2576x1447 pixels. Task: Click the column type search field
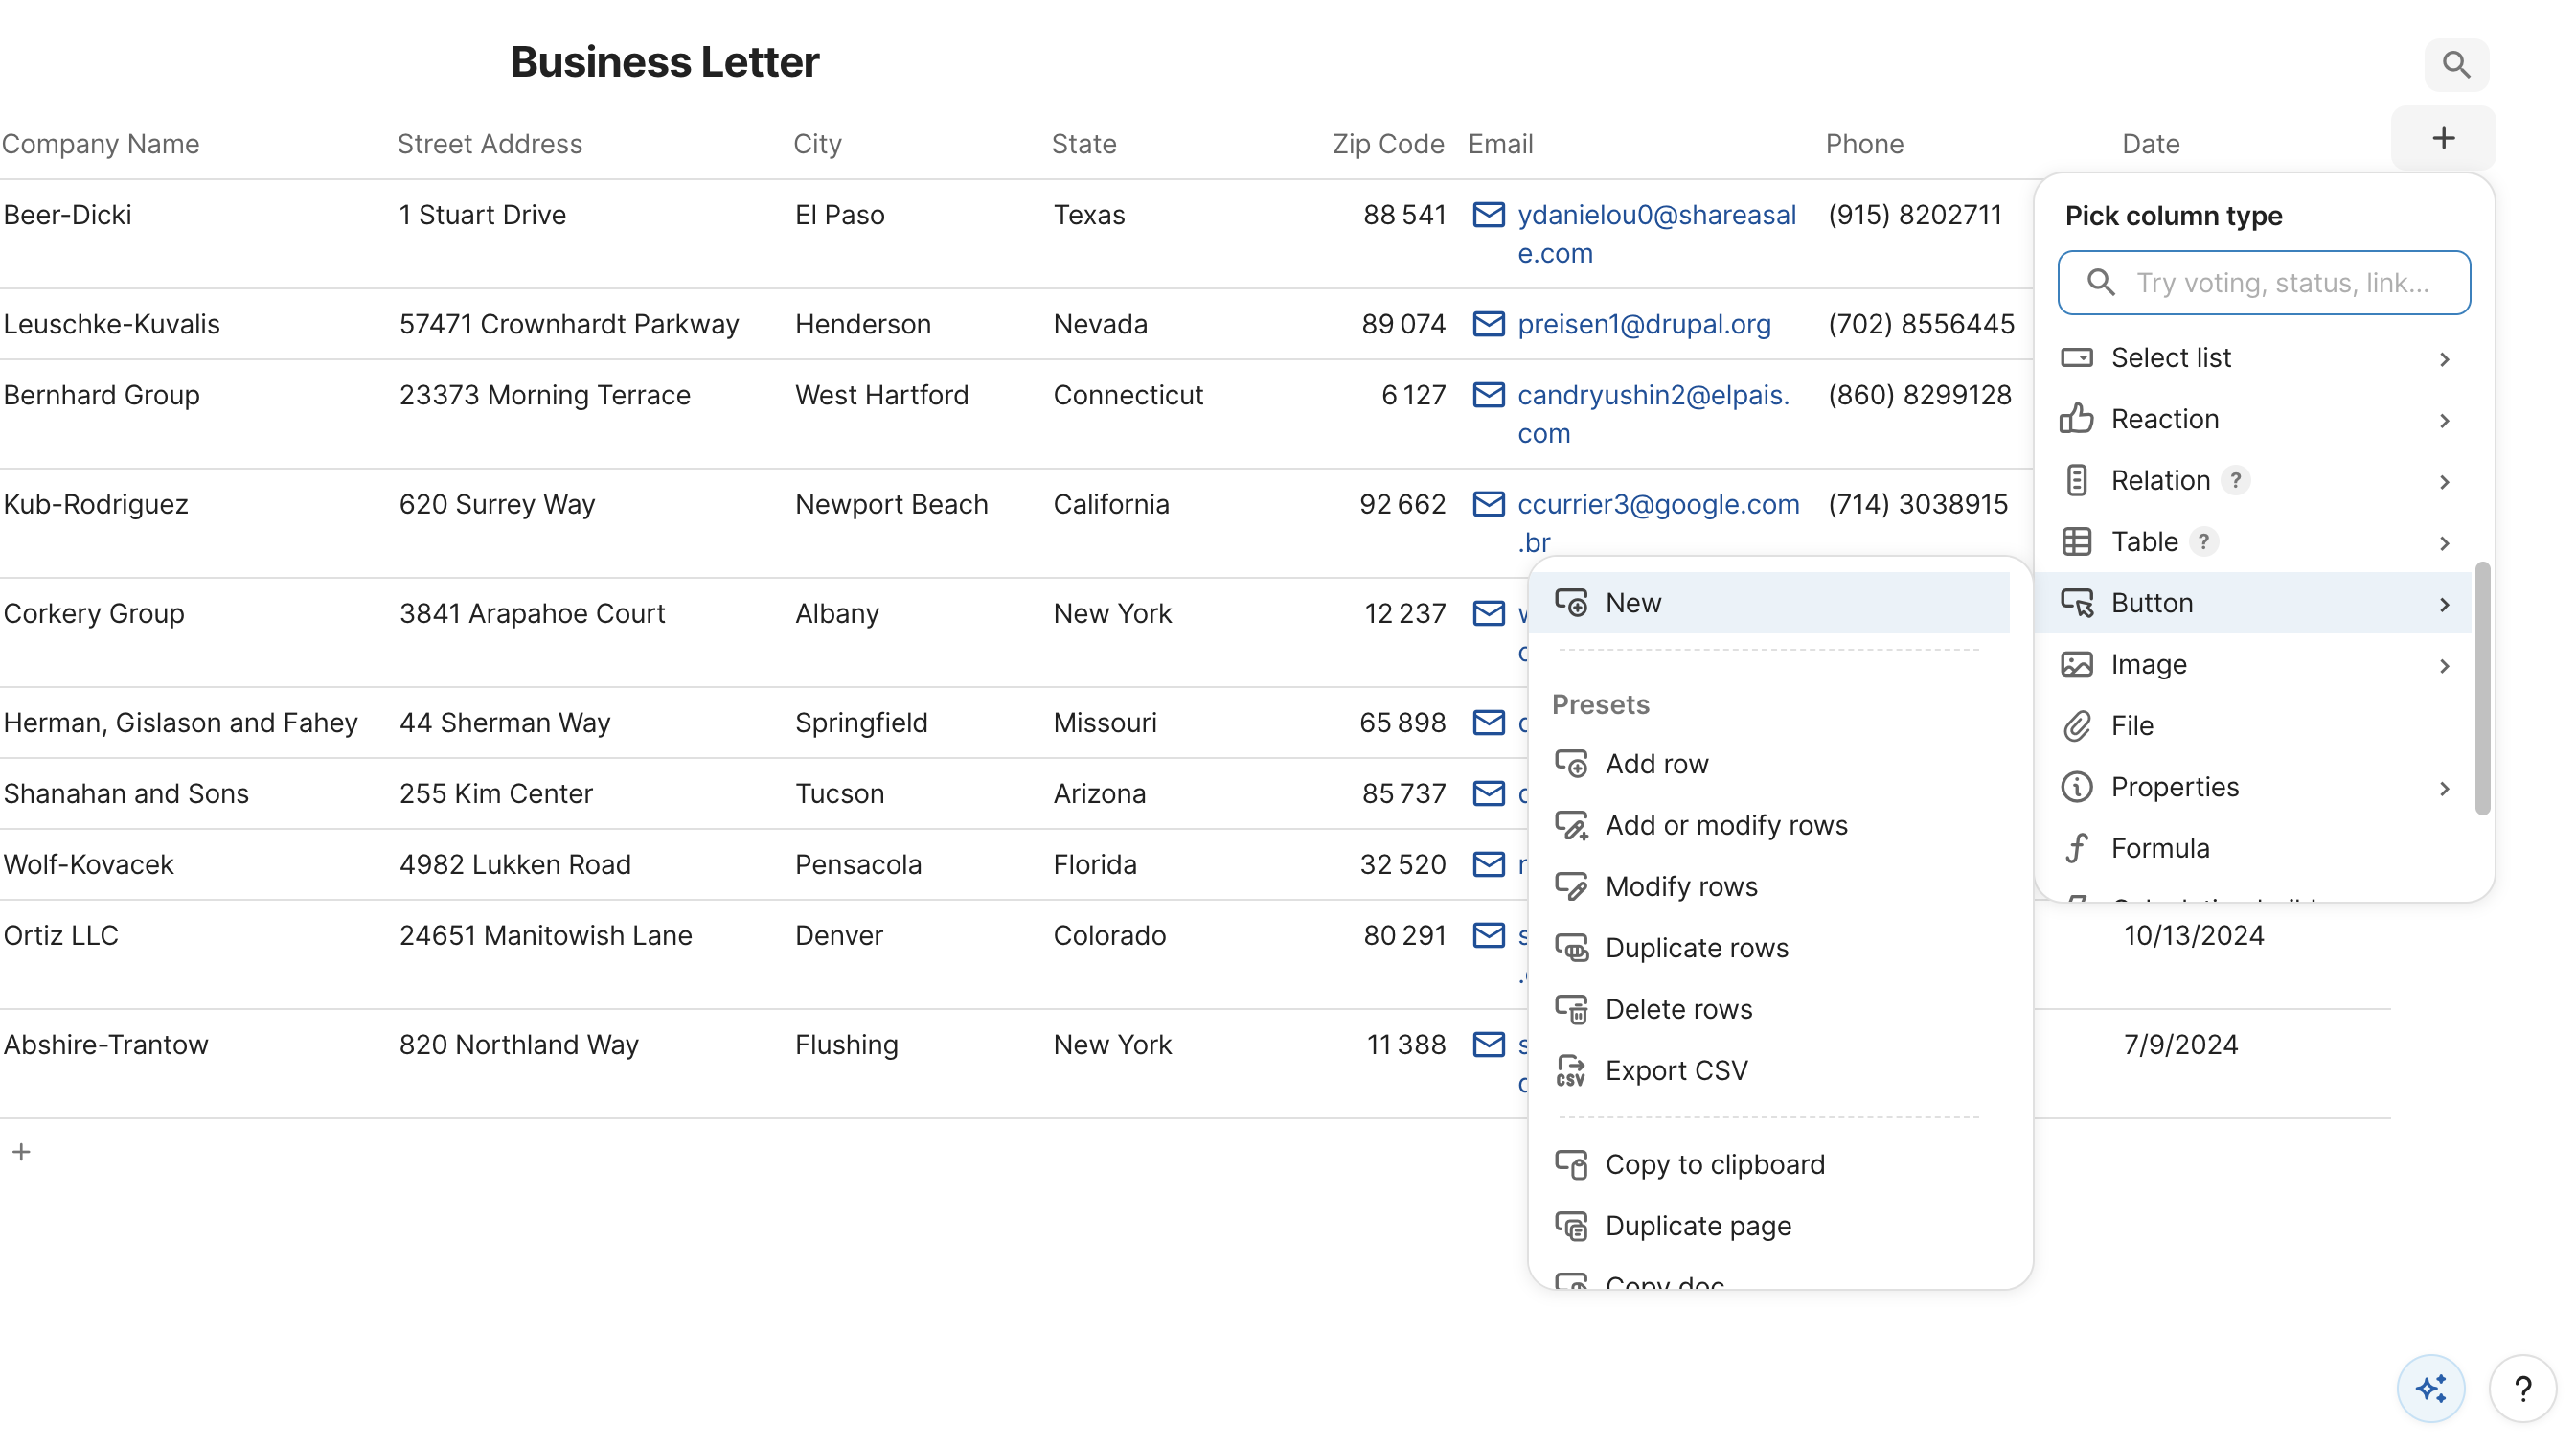click(x=2263, y=282)
